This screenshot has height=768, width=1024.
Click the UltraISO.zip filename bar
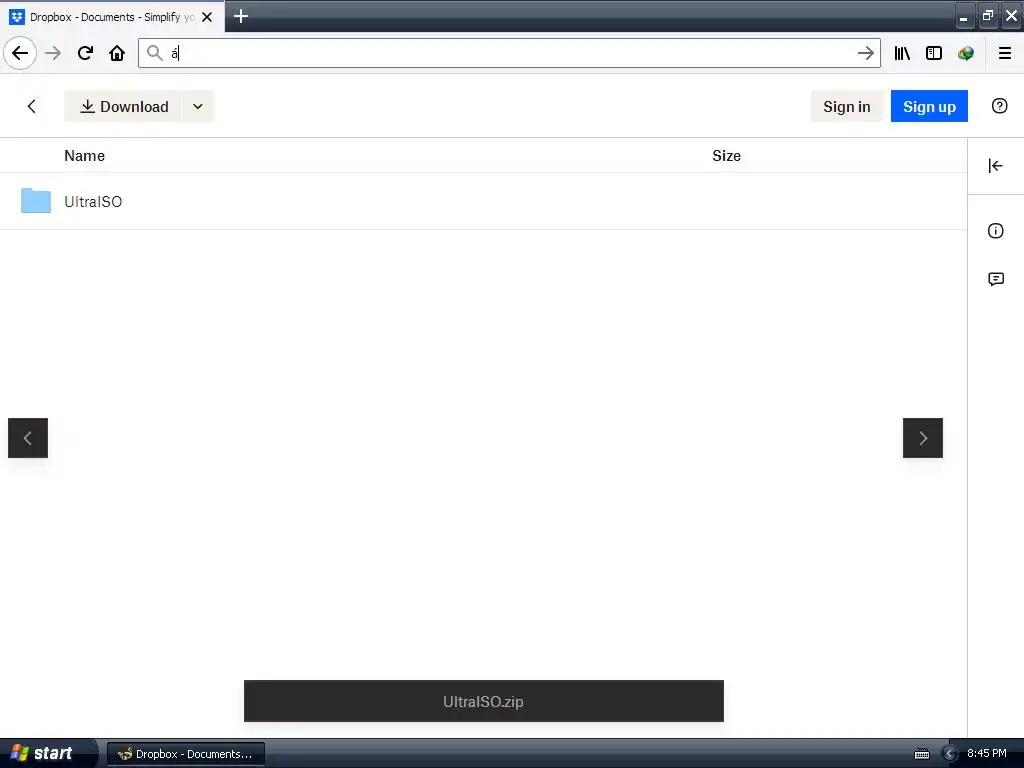483,701
